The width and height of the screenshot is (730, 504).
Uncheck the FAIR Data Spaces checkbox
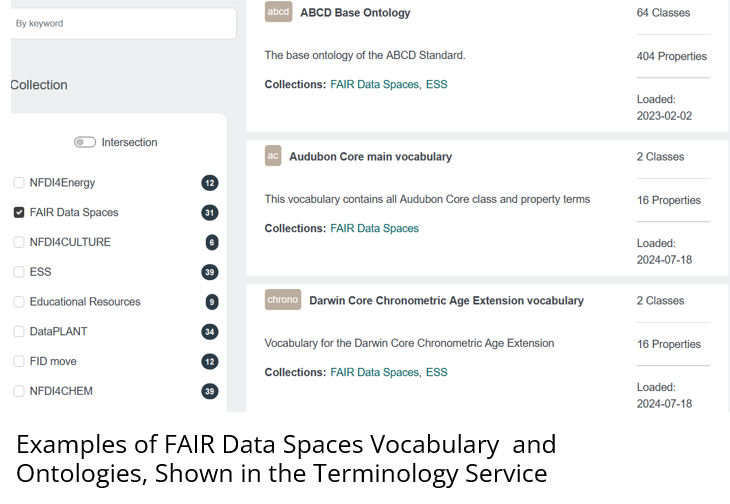[x=19, y=213]
